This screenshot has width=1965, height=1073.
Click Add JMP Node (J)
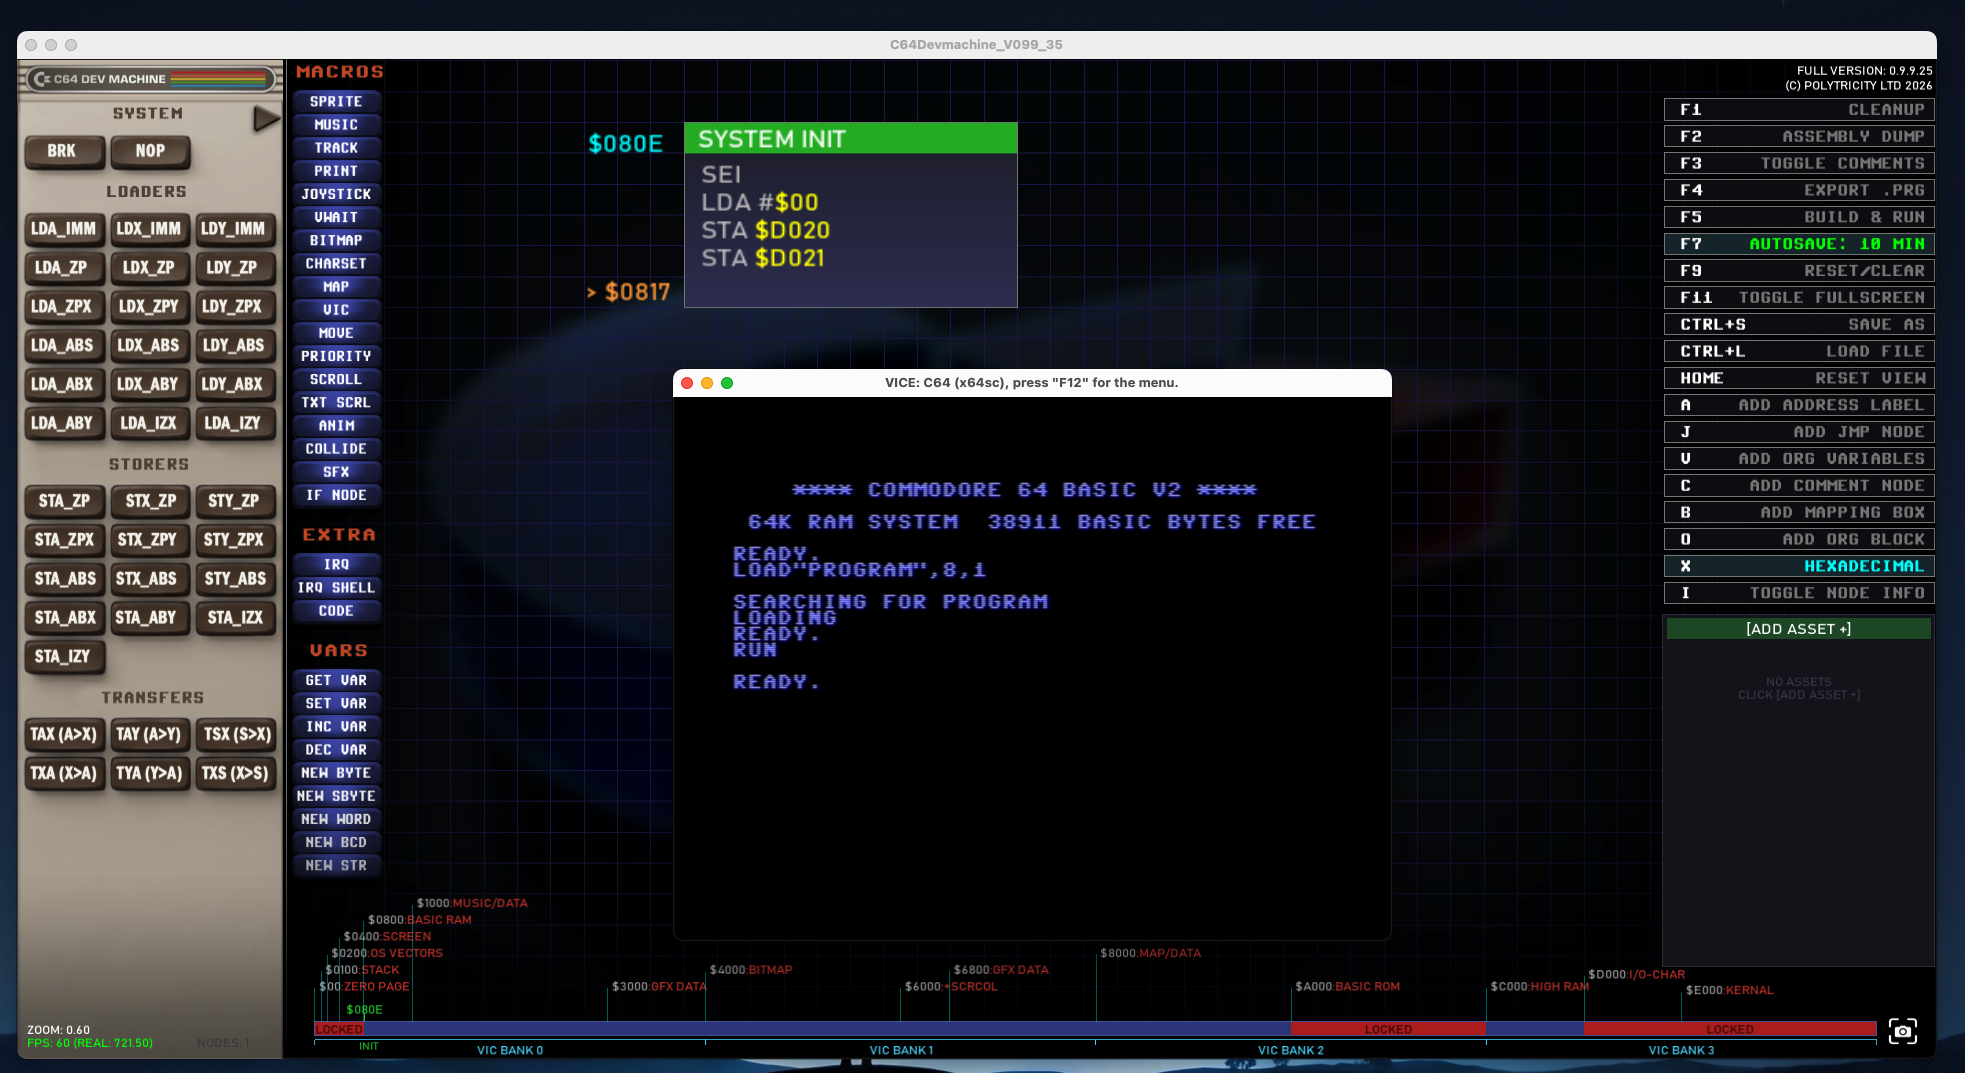tap(1799, 432)
